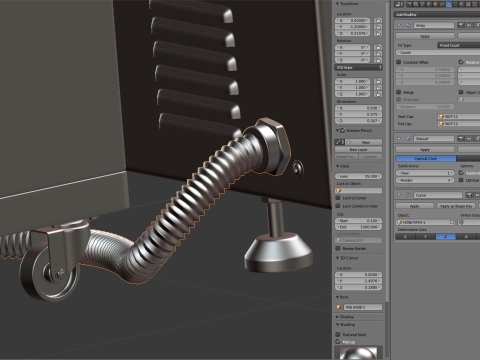Open the Constraints properties tab icon

pyautogui.click(x=442, y=4)
